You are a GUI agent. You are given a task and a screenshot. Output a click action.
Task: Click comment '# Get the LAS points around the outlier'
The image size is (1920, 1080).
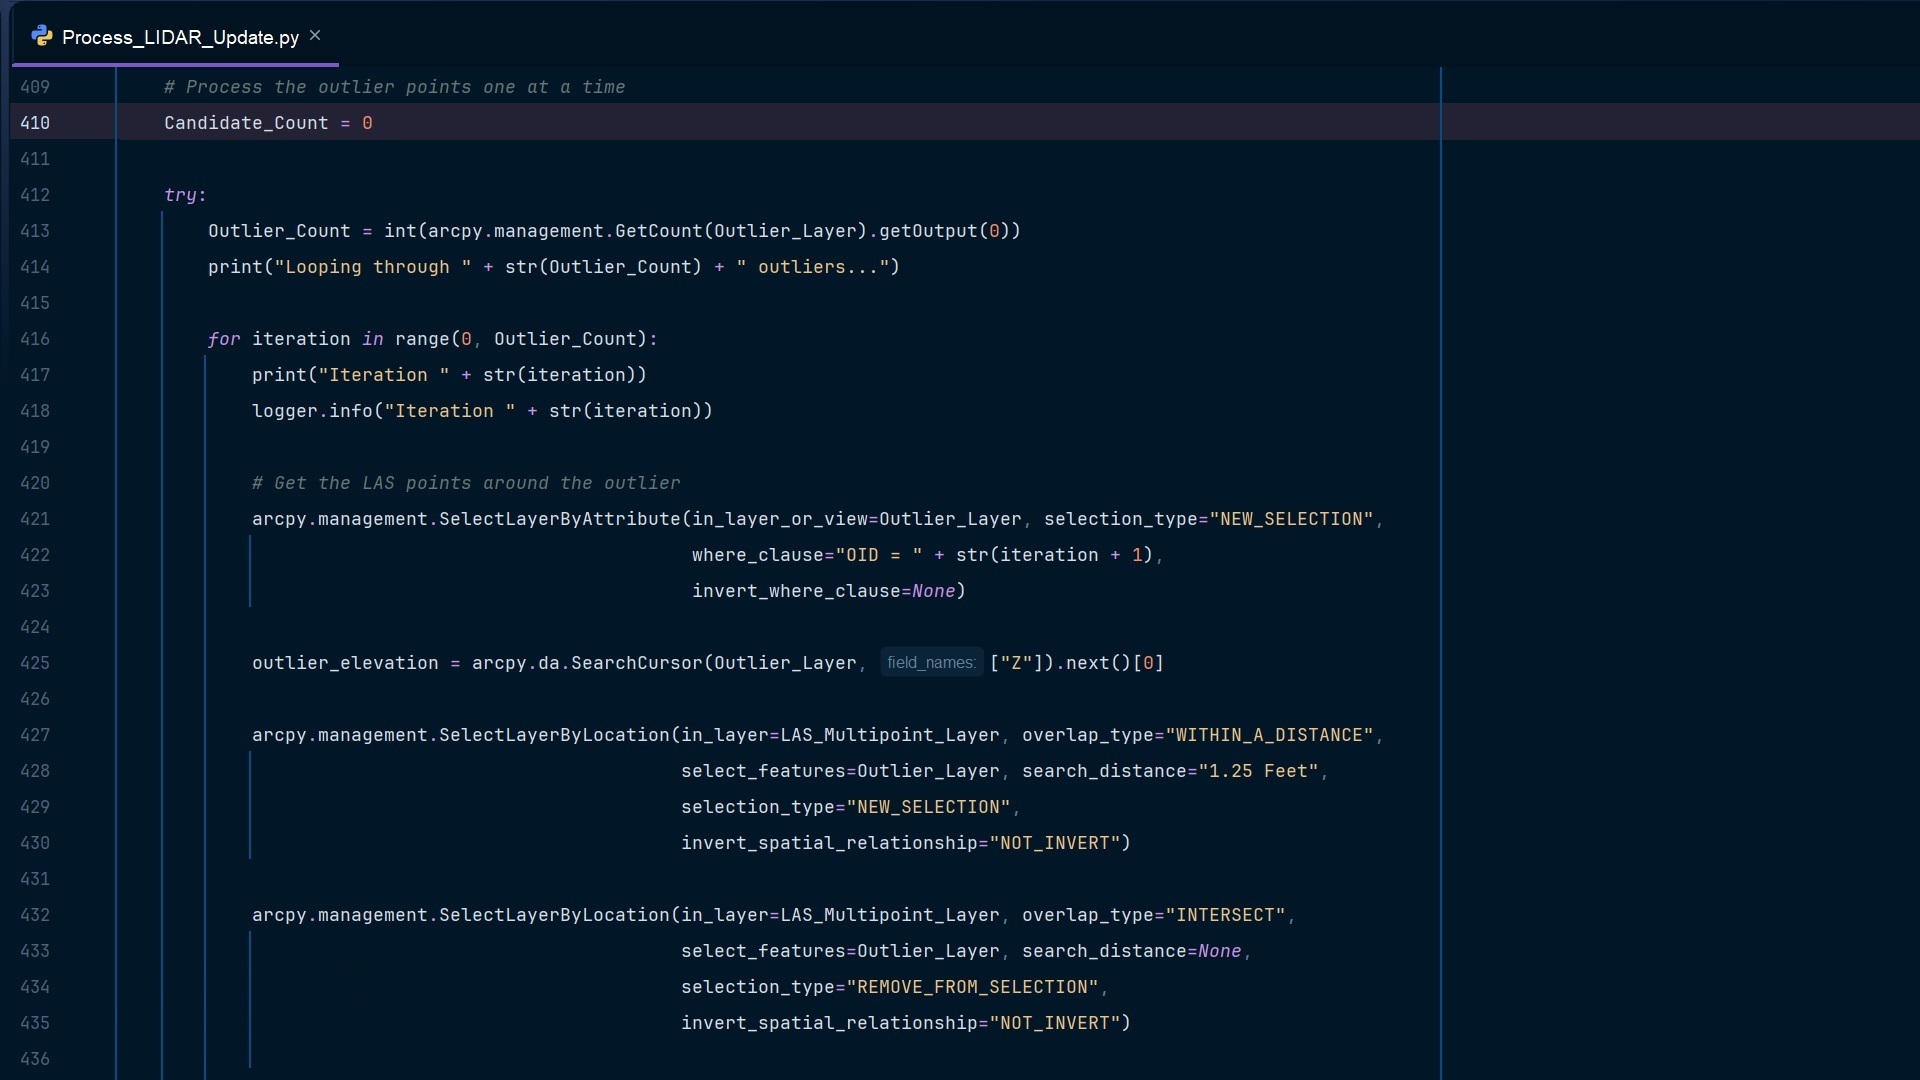(466, 483)
